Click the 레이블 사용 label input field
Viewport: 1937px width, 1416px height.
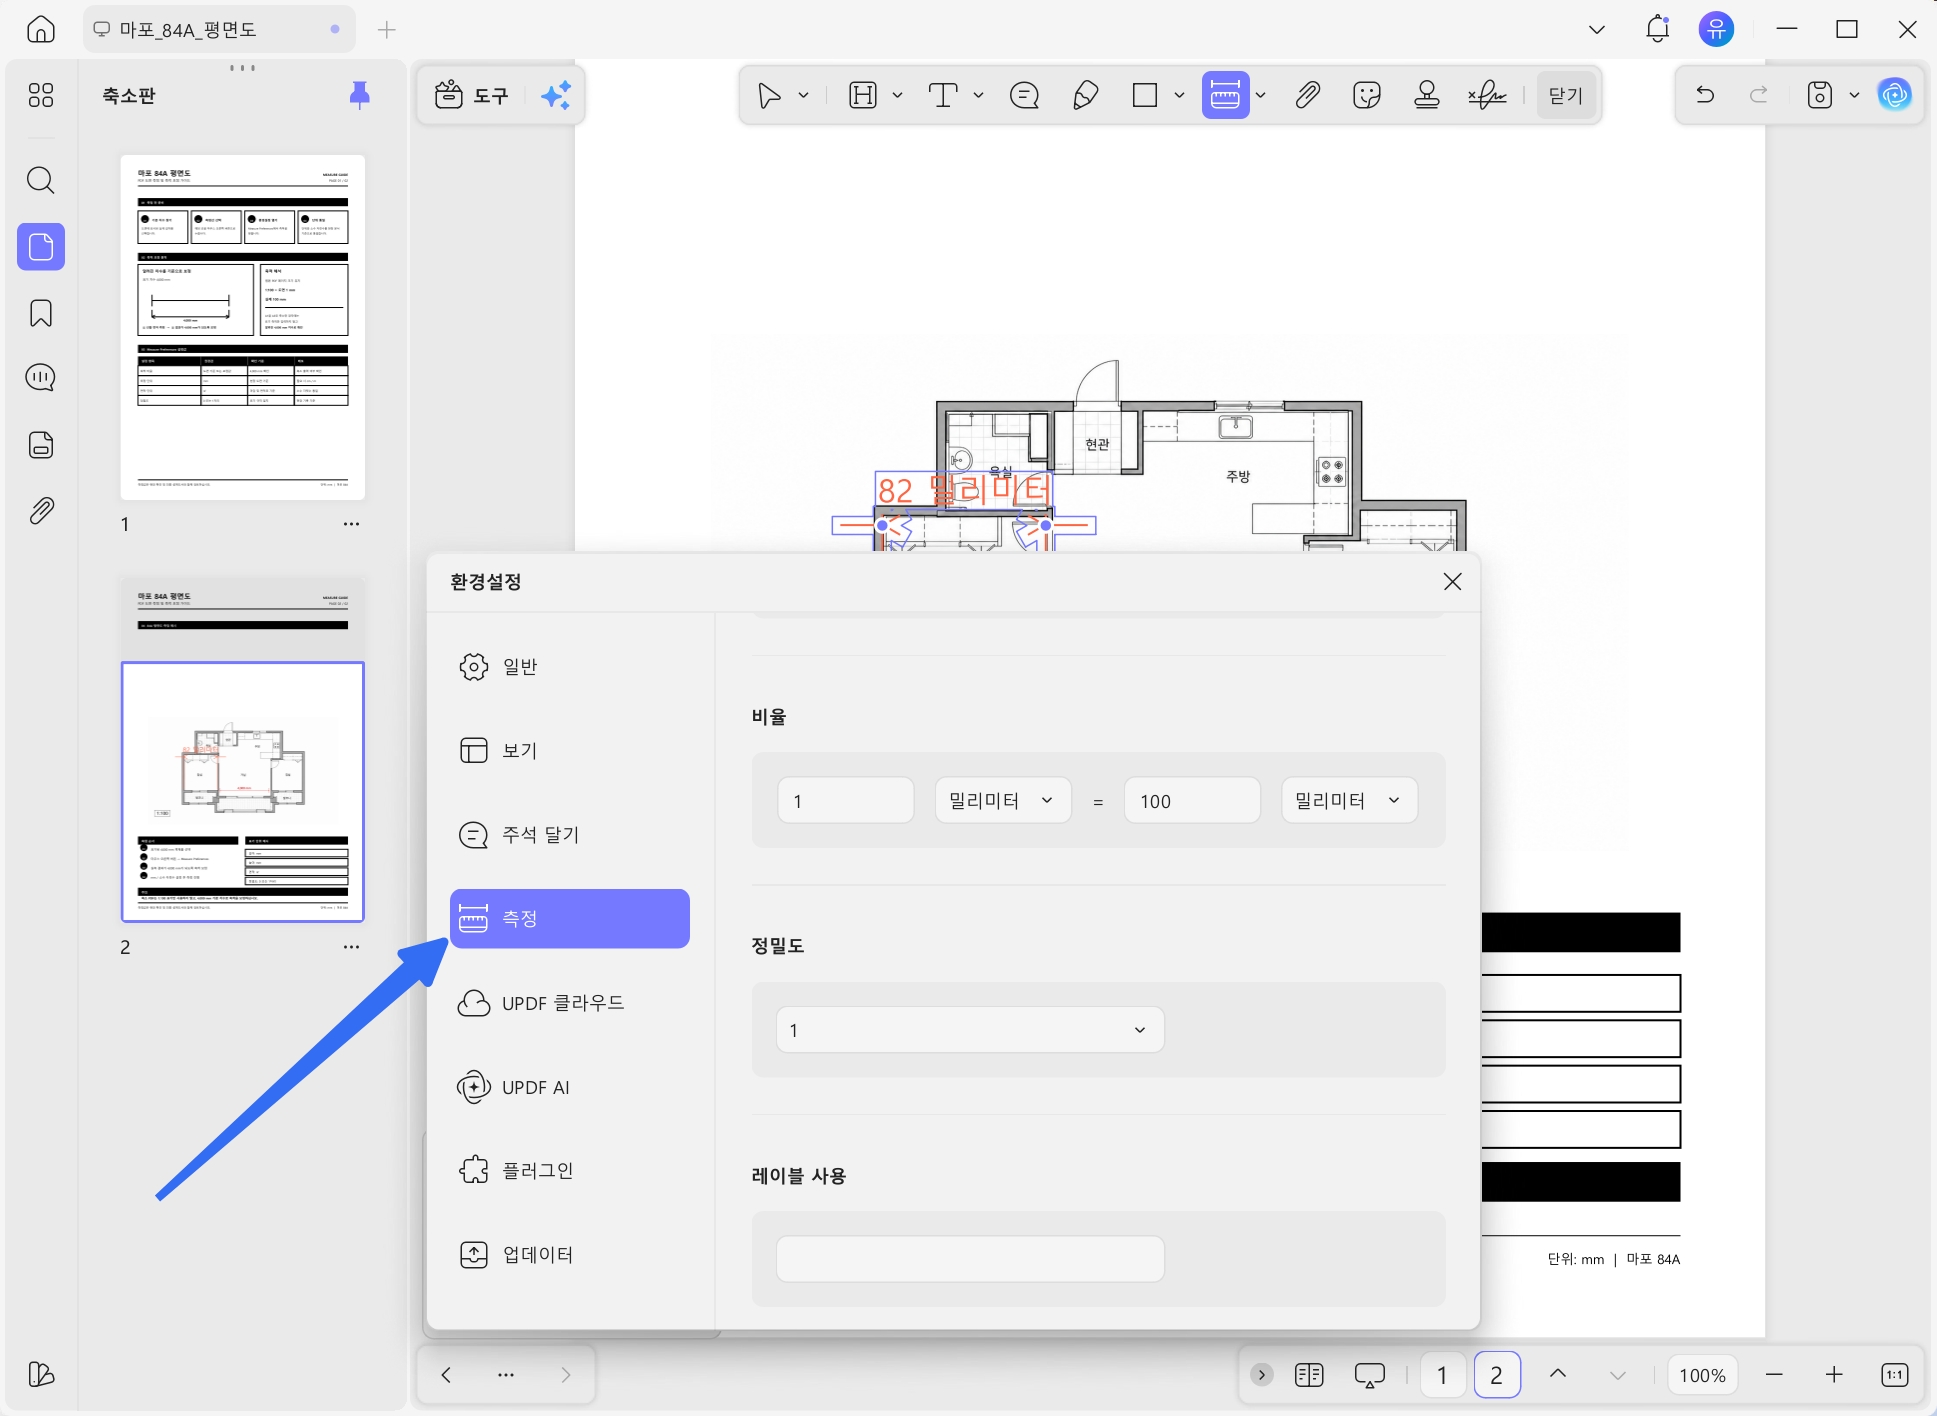click(970, 1259)
